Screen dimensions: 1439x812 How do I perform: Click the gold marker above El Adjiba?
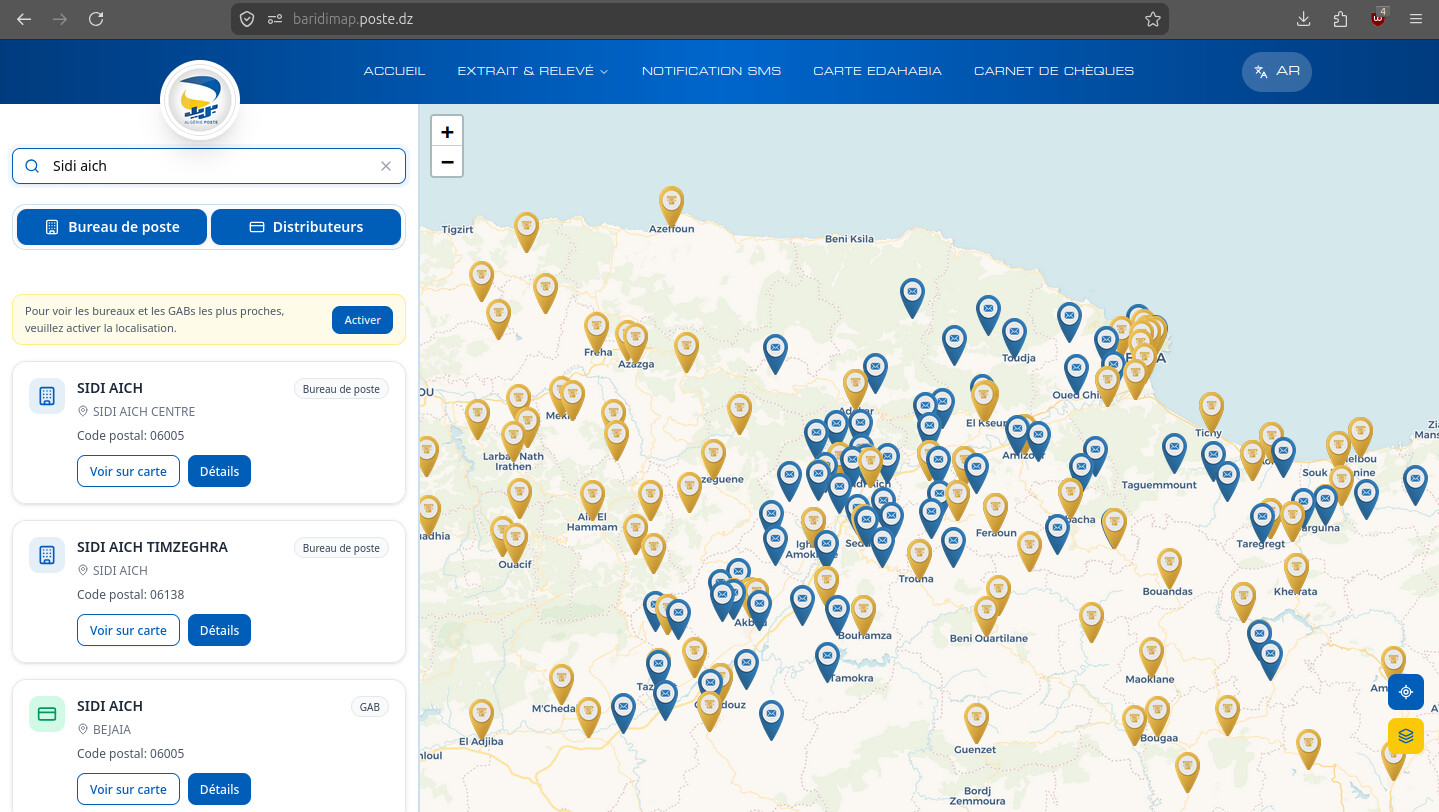tap(481, 717)
